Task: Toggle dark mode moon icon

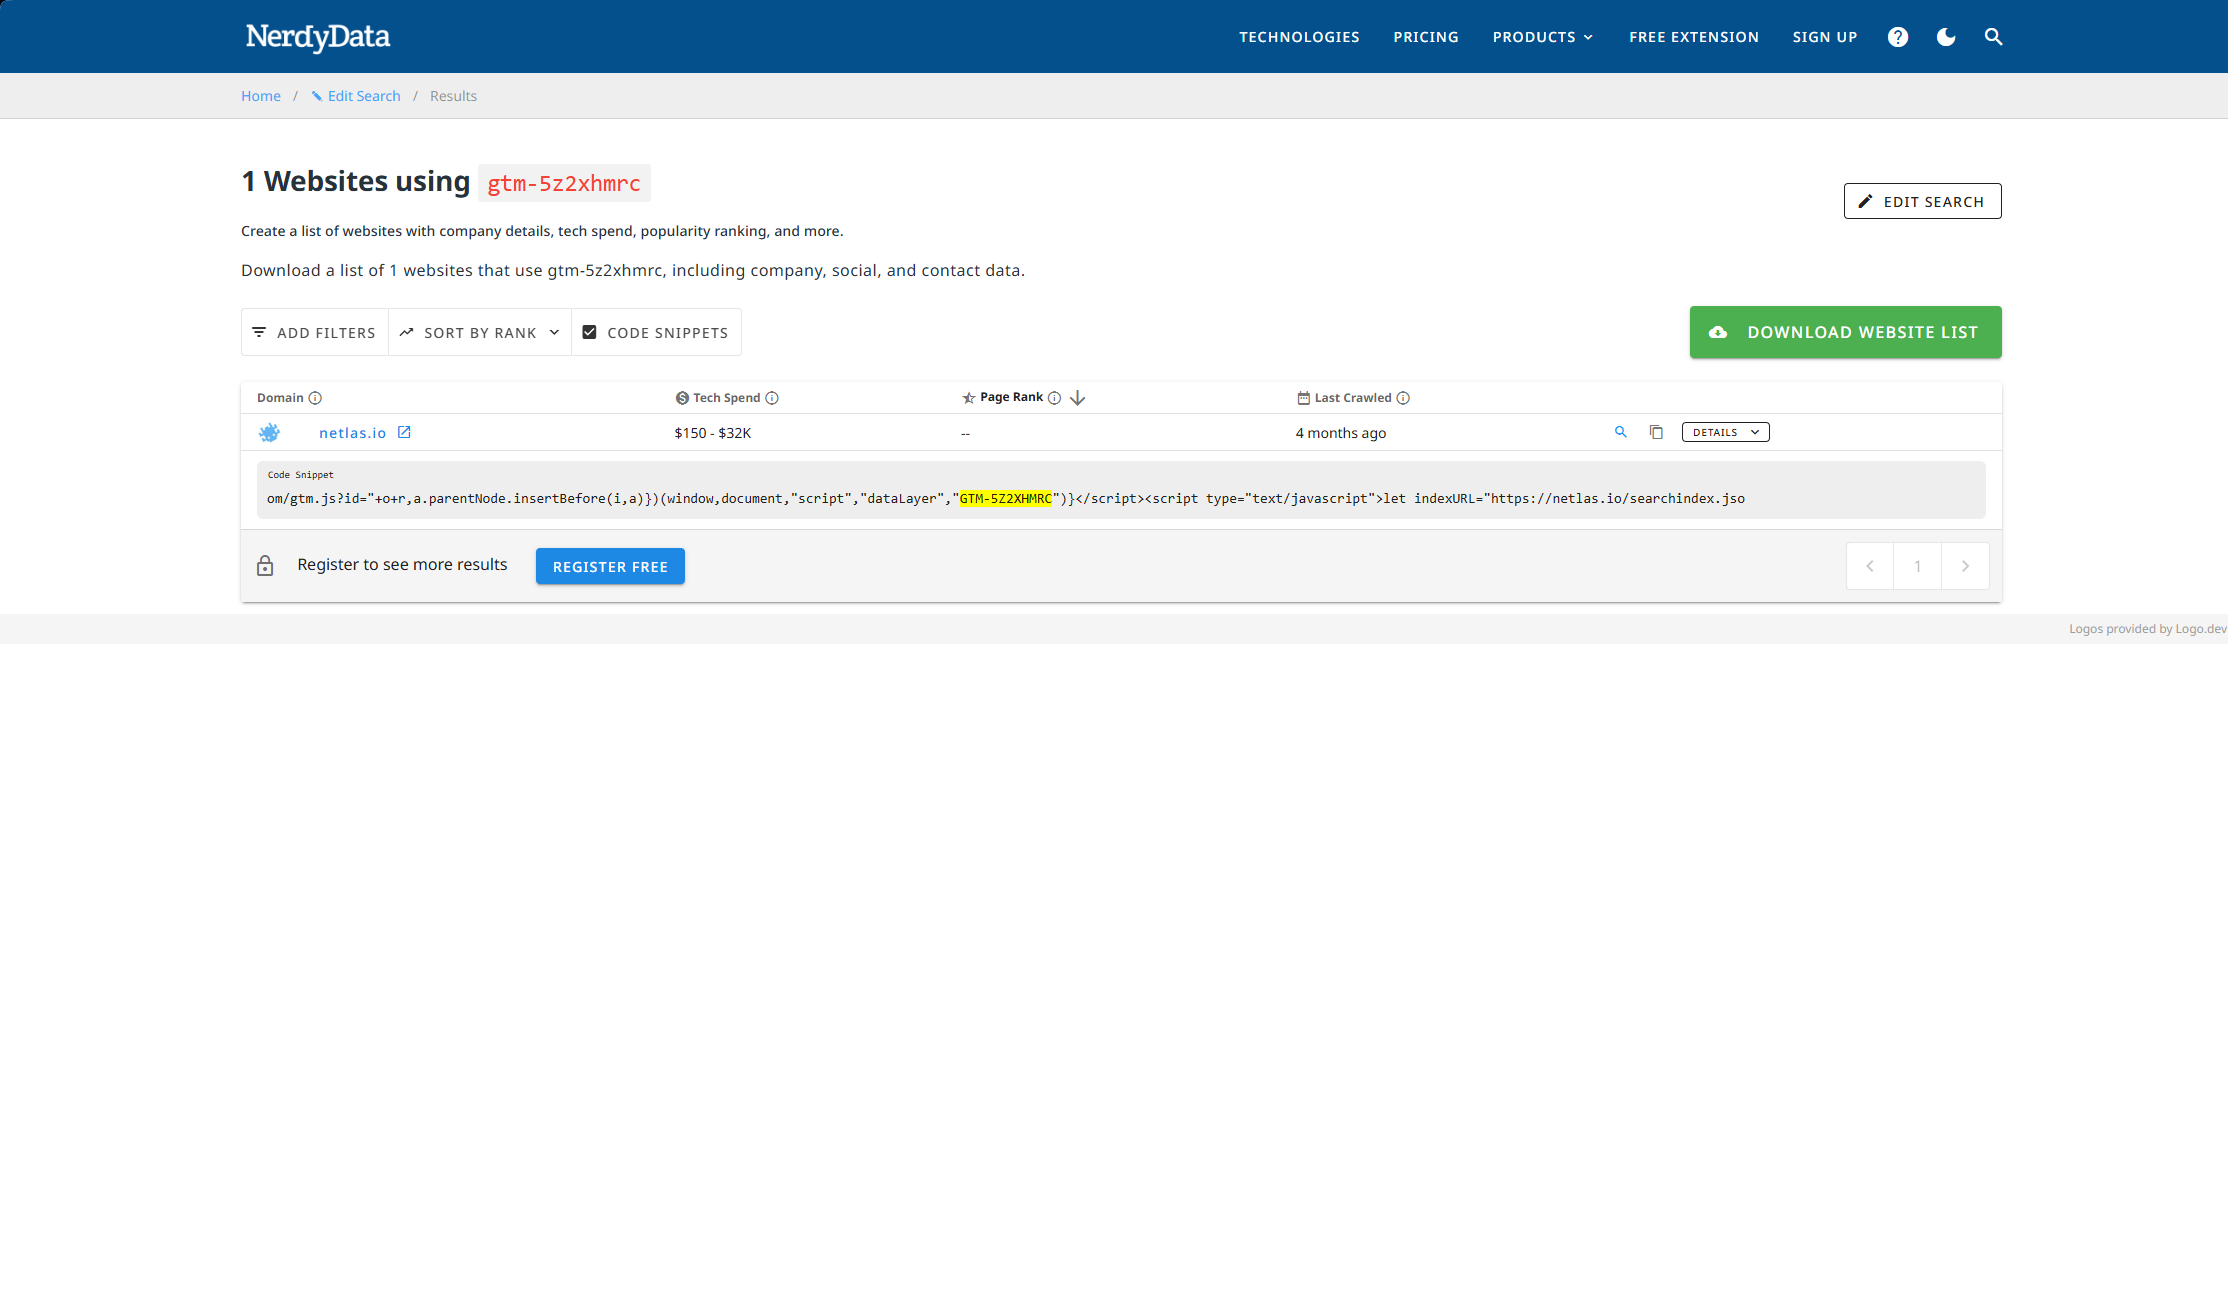Action: pyautogui.click(x=1945, y=37)
